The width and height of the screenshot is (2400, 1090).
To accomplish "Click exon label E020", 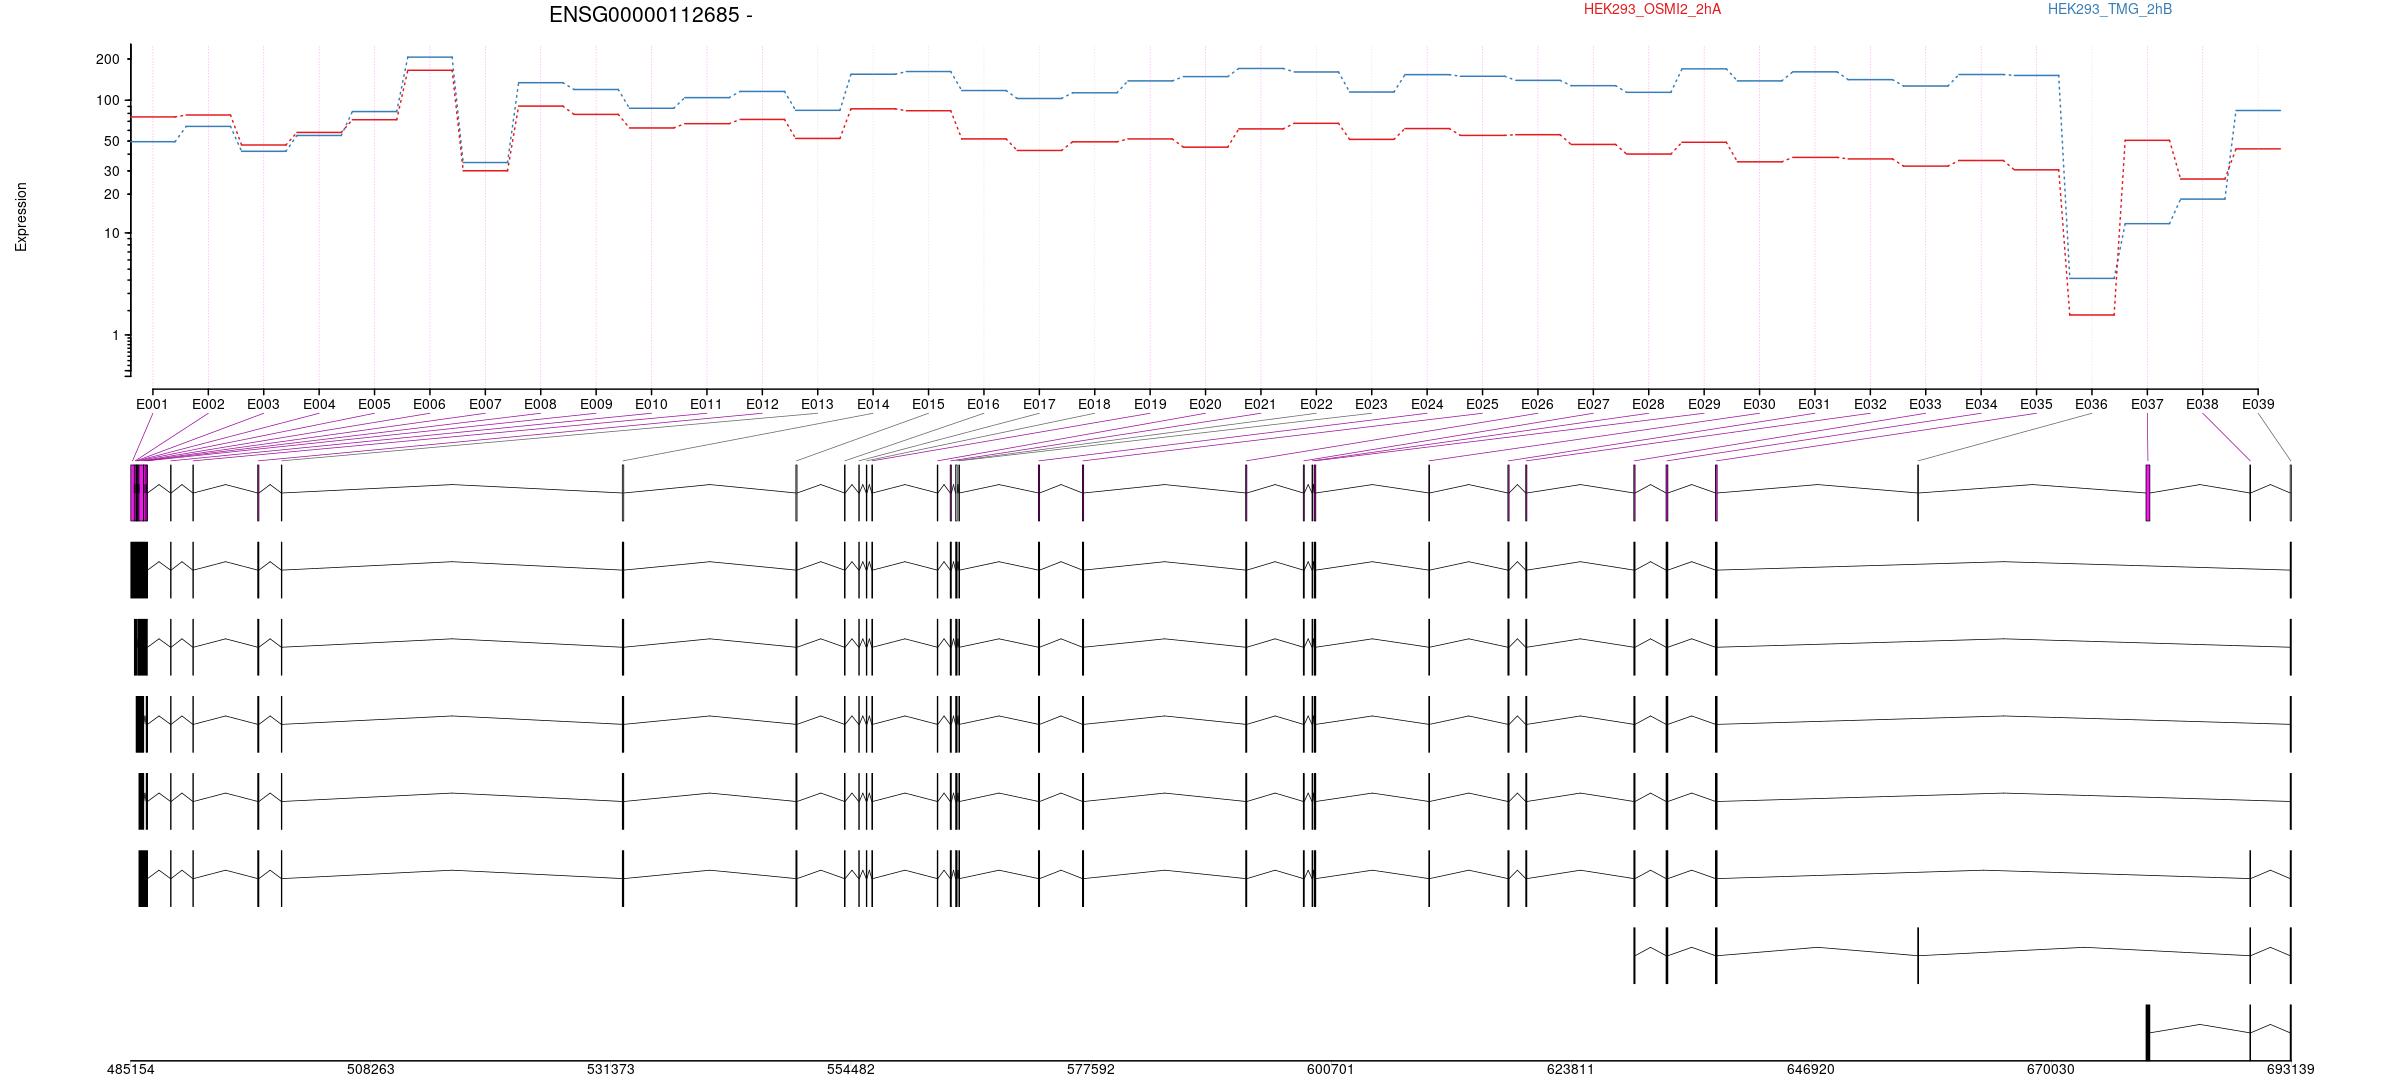I will pyautogui.click(x=1205, y=404).
